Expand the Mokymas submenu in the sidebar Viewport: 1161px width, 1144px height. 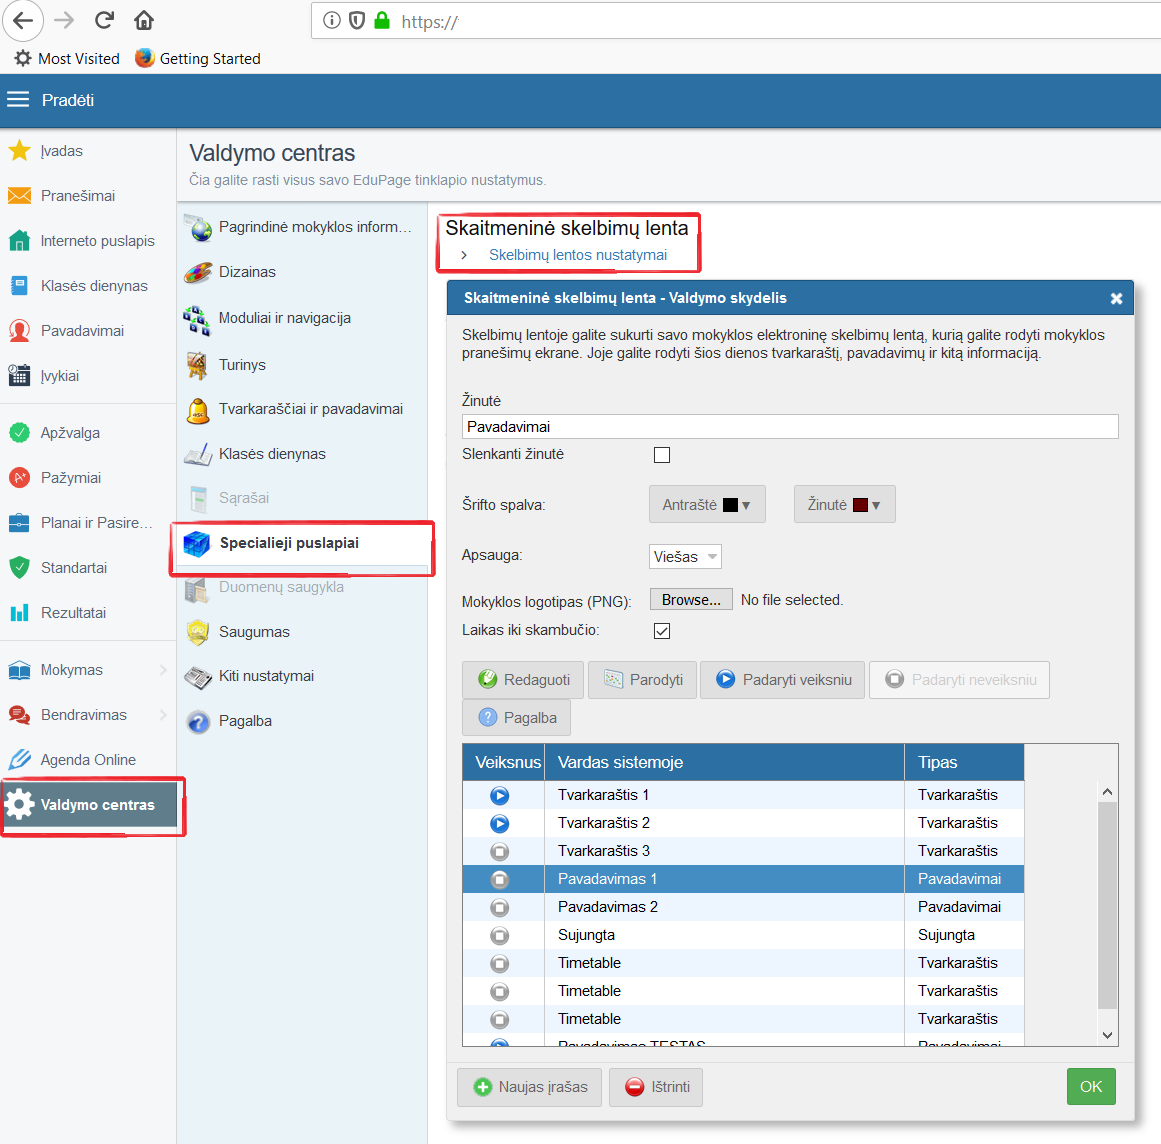(162, 670)
